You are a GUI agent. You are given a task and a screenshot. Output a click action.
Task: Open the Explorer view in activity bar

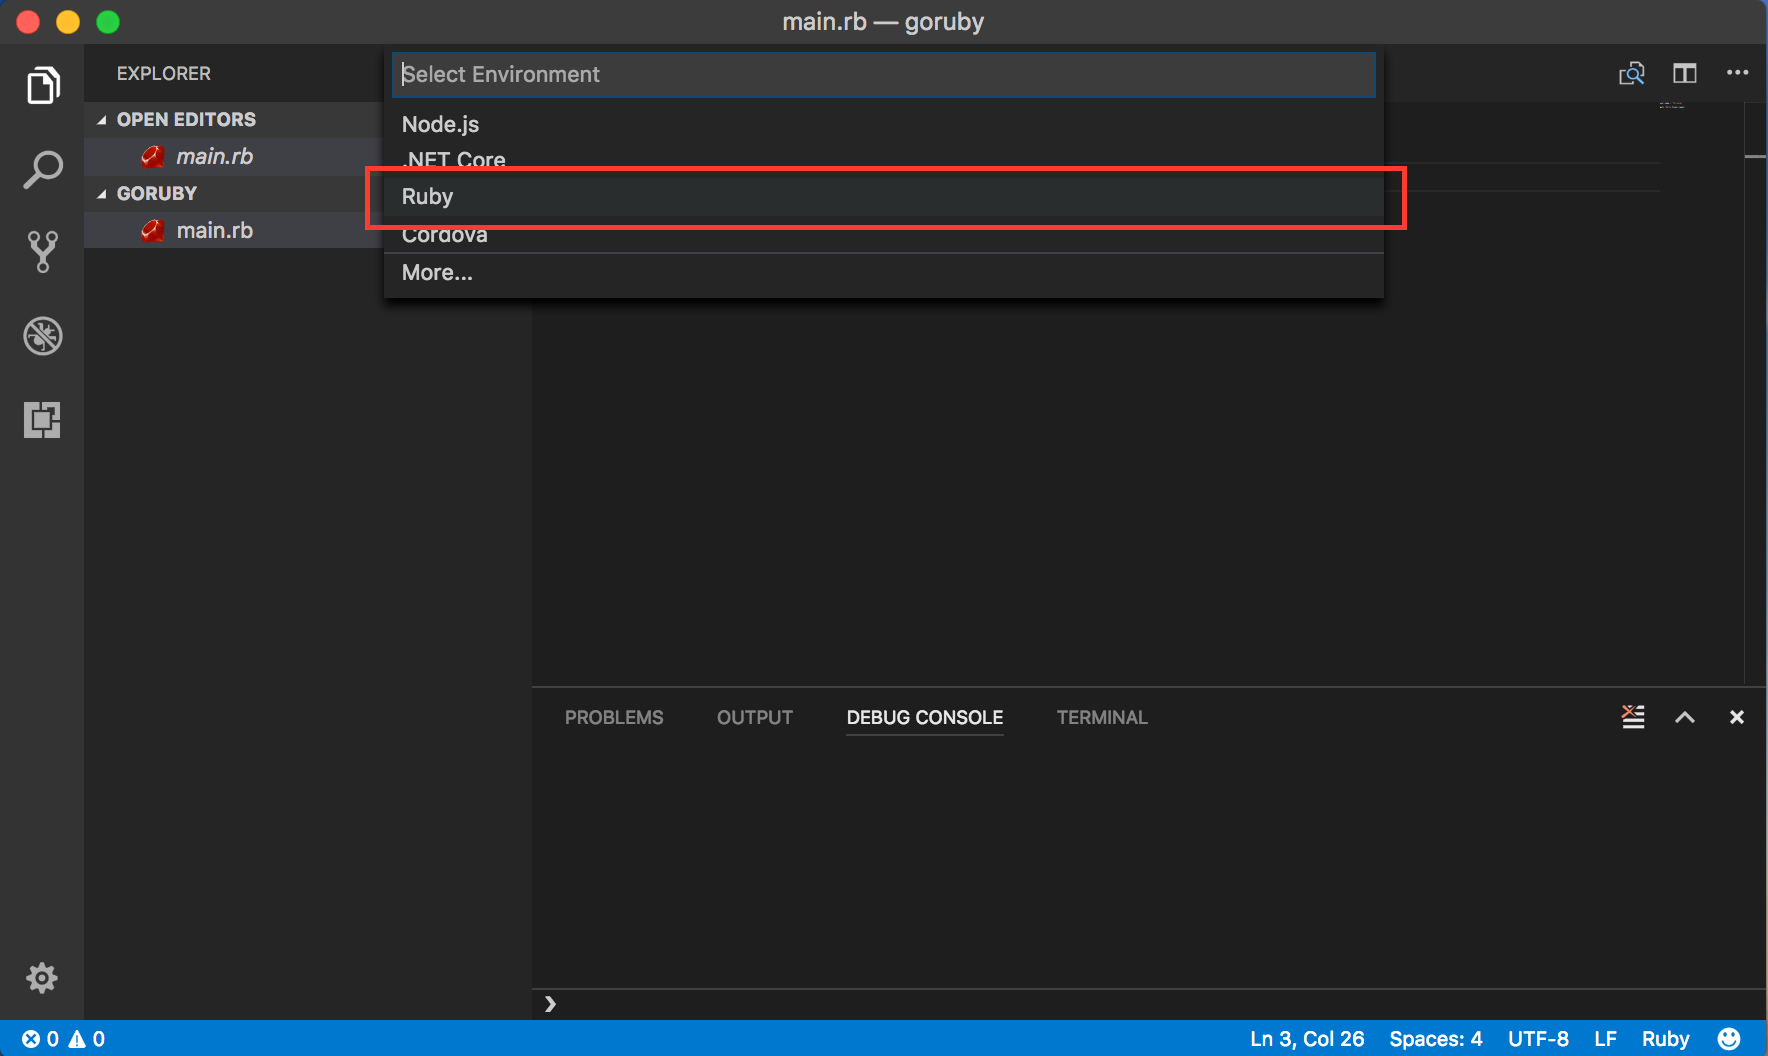point(42,85)
